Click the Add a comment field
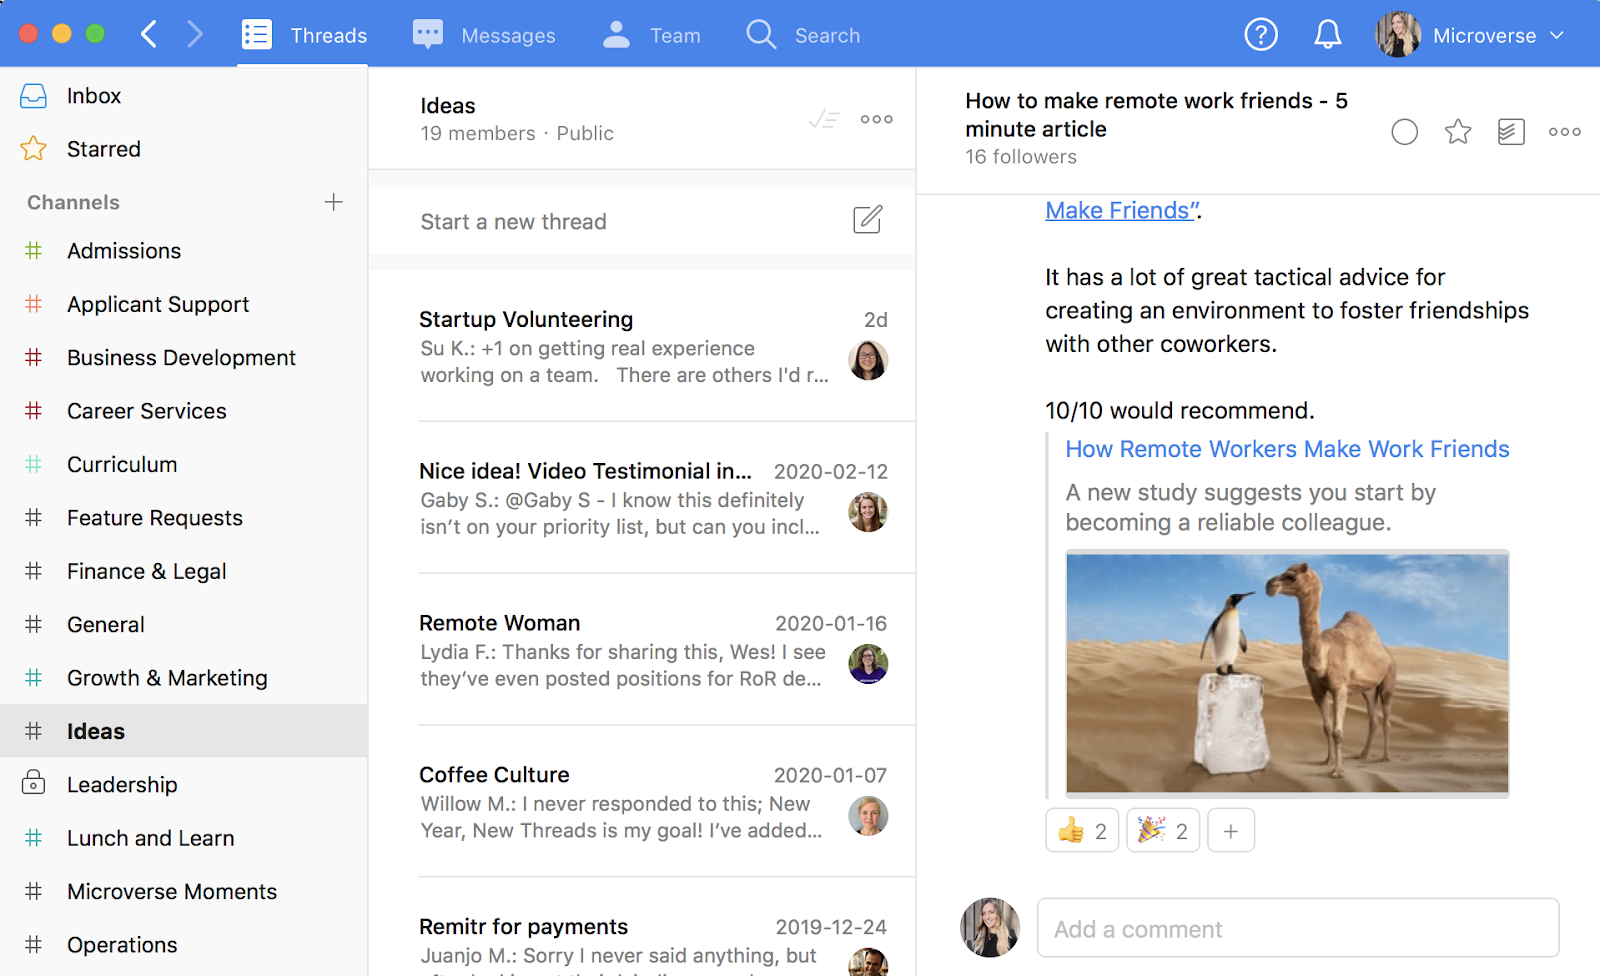Viewport: 1600px width, 976px height. (1298, 928)
